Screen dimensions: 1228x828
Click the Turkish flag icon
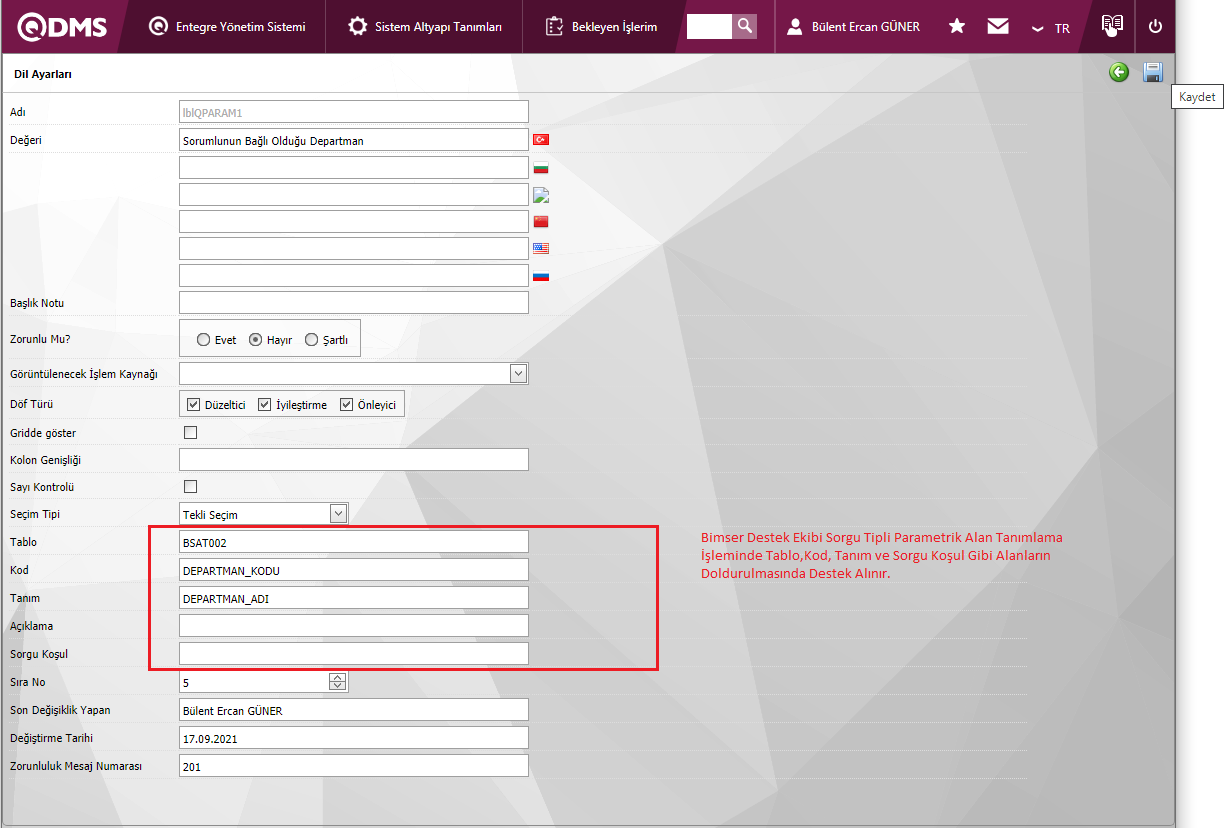[x=541, y=140]
